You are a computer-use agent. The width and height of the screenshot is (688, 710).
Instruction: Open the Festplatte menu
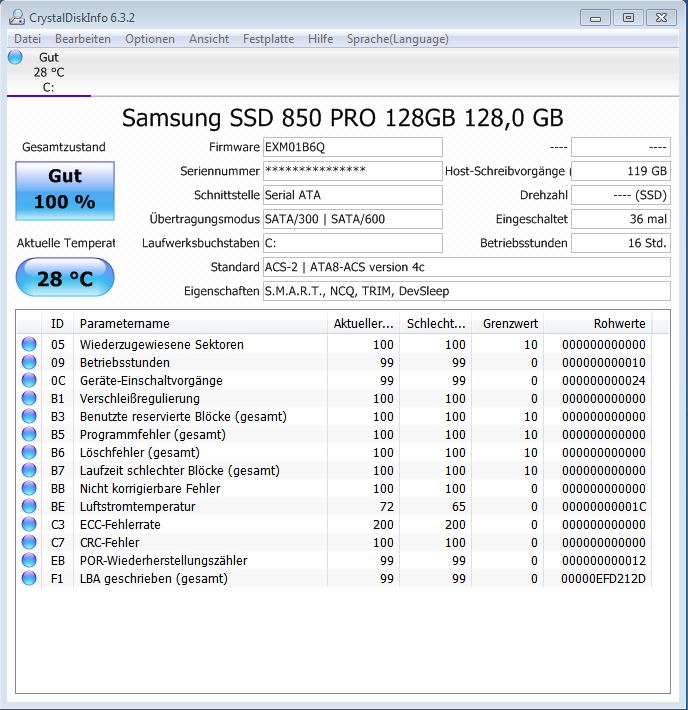(269, 39)
